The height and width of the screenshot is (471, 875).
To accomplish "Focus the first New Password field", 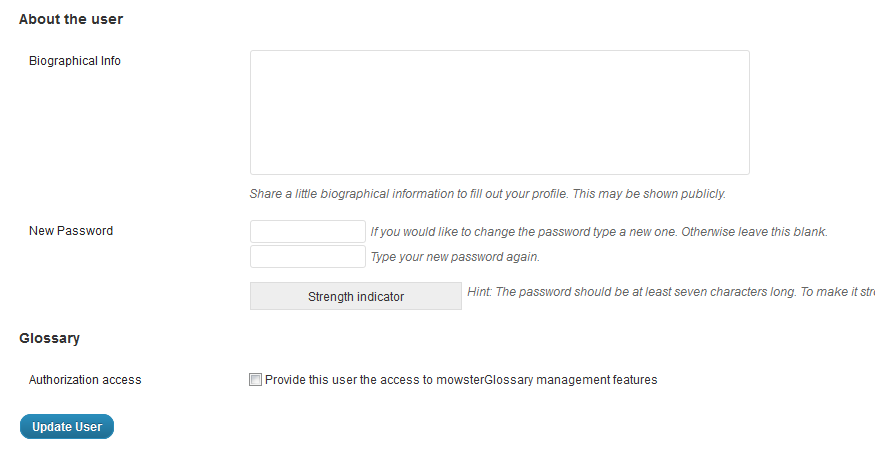I will pyautogui.click(x=308, y=231).
